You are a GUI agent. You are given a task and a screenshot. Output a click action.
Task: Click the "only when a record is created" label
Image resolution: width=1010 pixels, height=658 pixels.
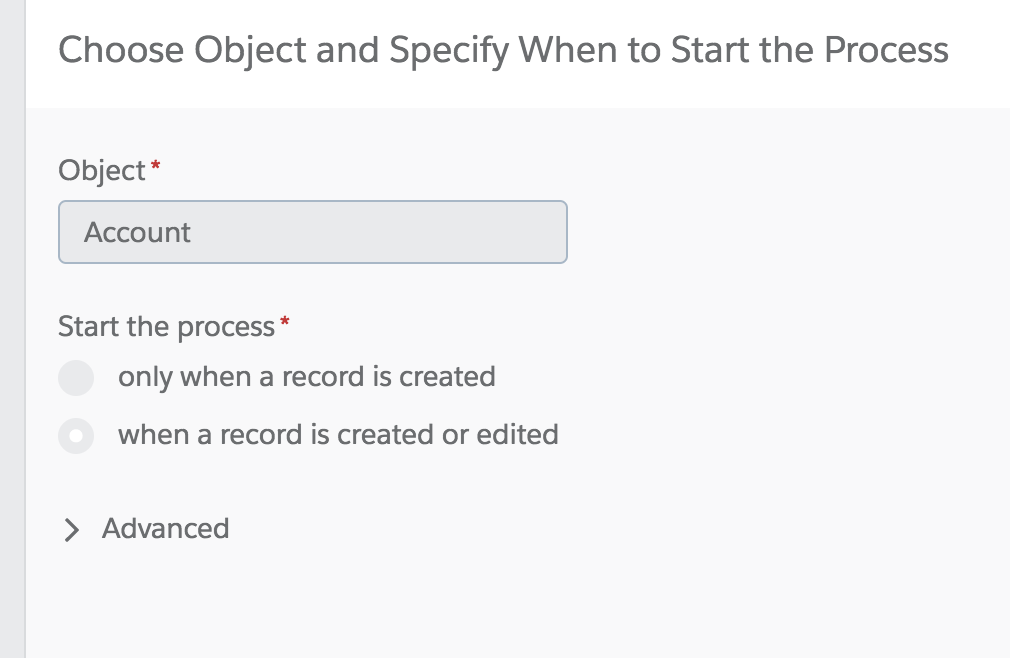coord(306,377)
